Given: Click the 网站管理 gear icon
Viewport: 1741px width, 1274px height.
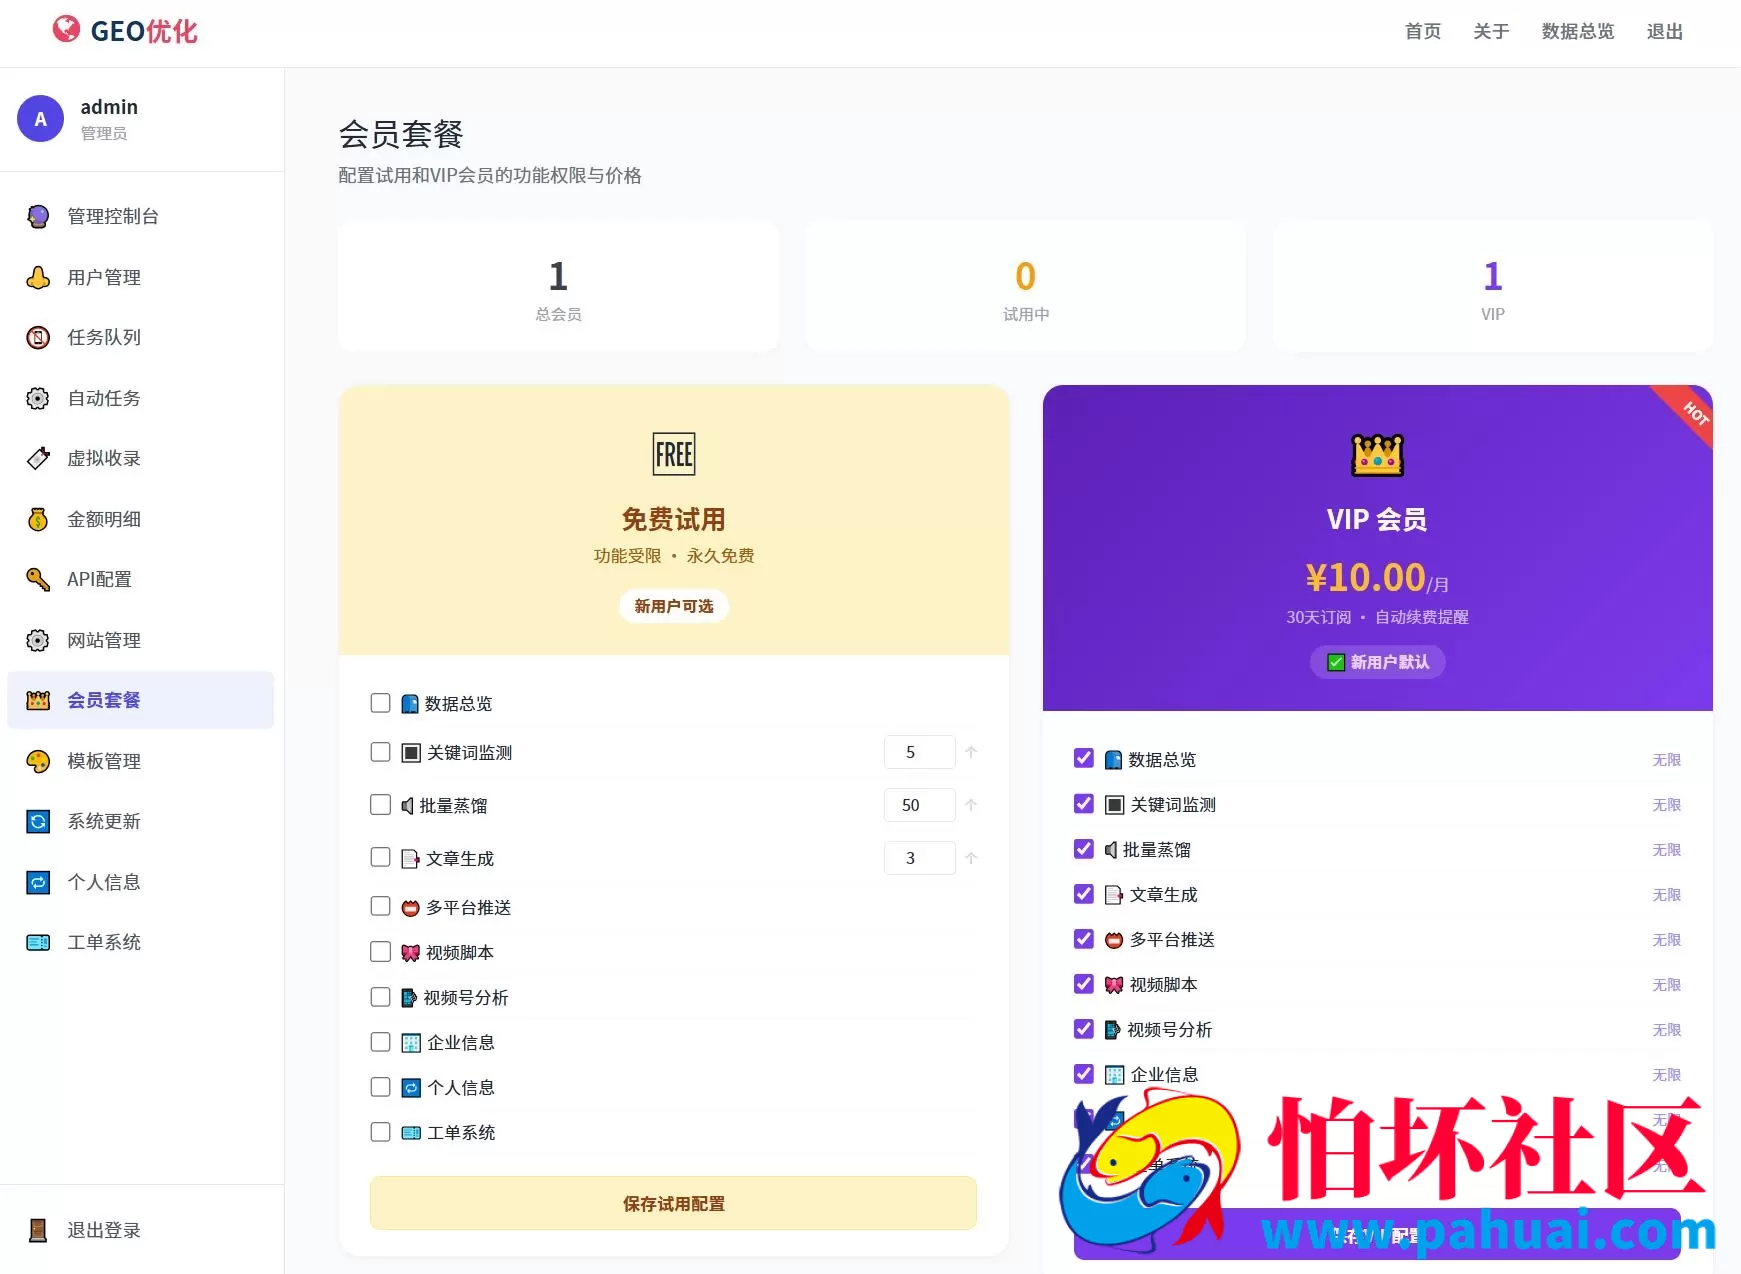Looking at the screenshot, I should click(38, 640).
